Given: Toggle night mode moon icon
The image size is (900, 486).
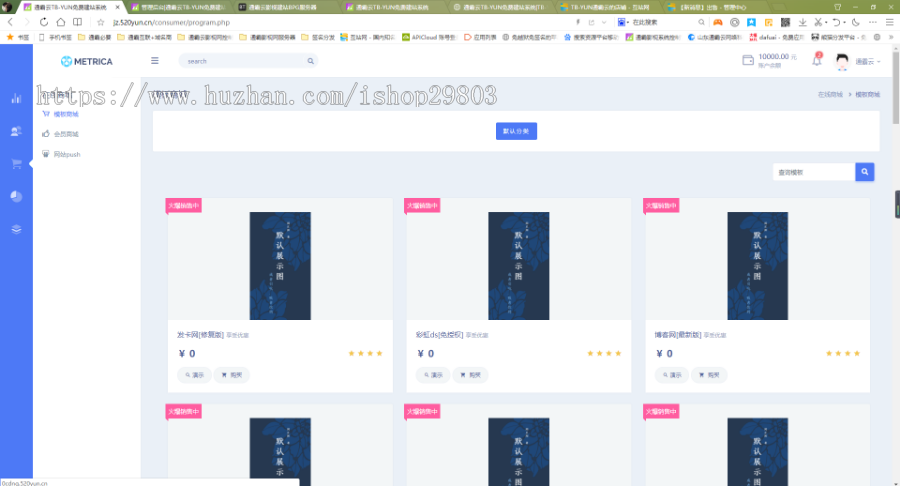Looking at the screenshot, I should 856,22.
